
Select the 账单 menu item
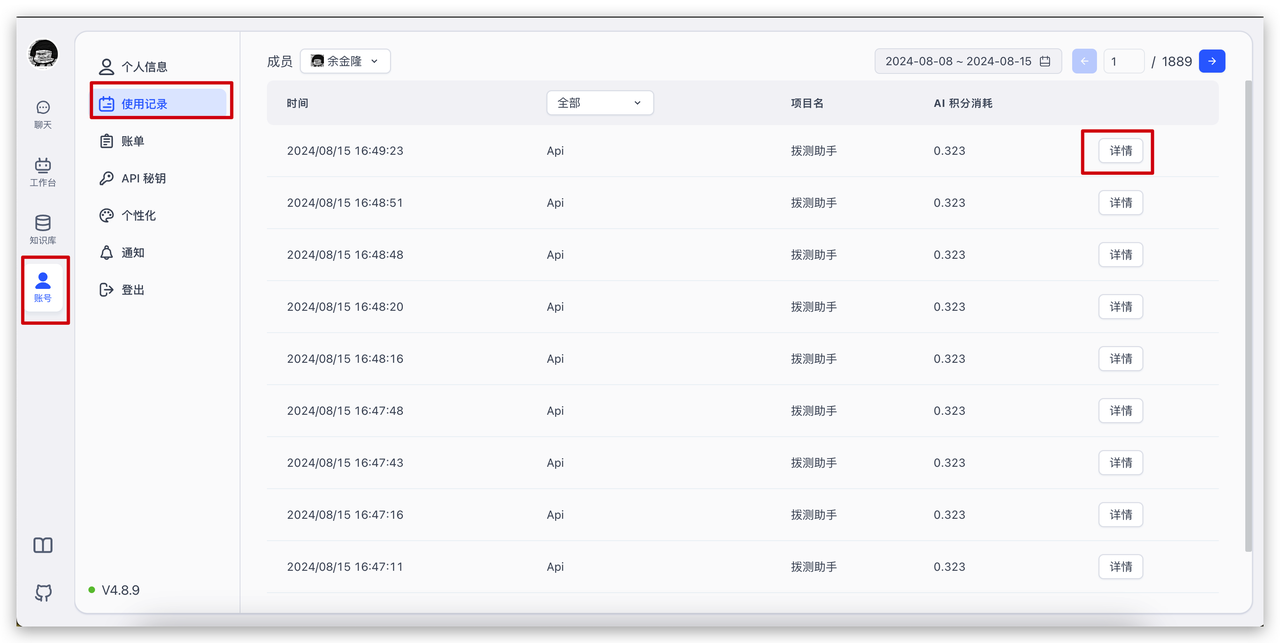click(x=133, y=141)
